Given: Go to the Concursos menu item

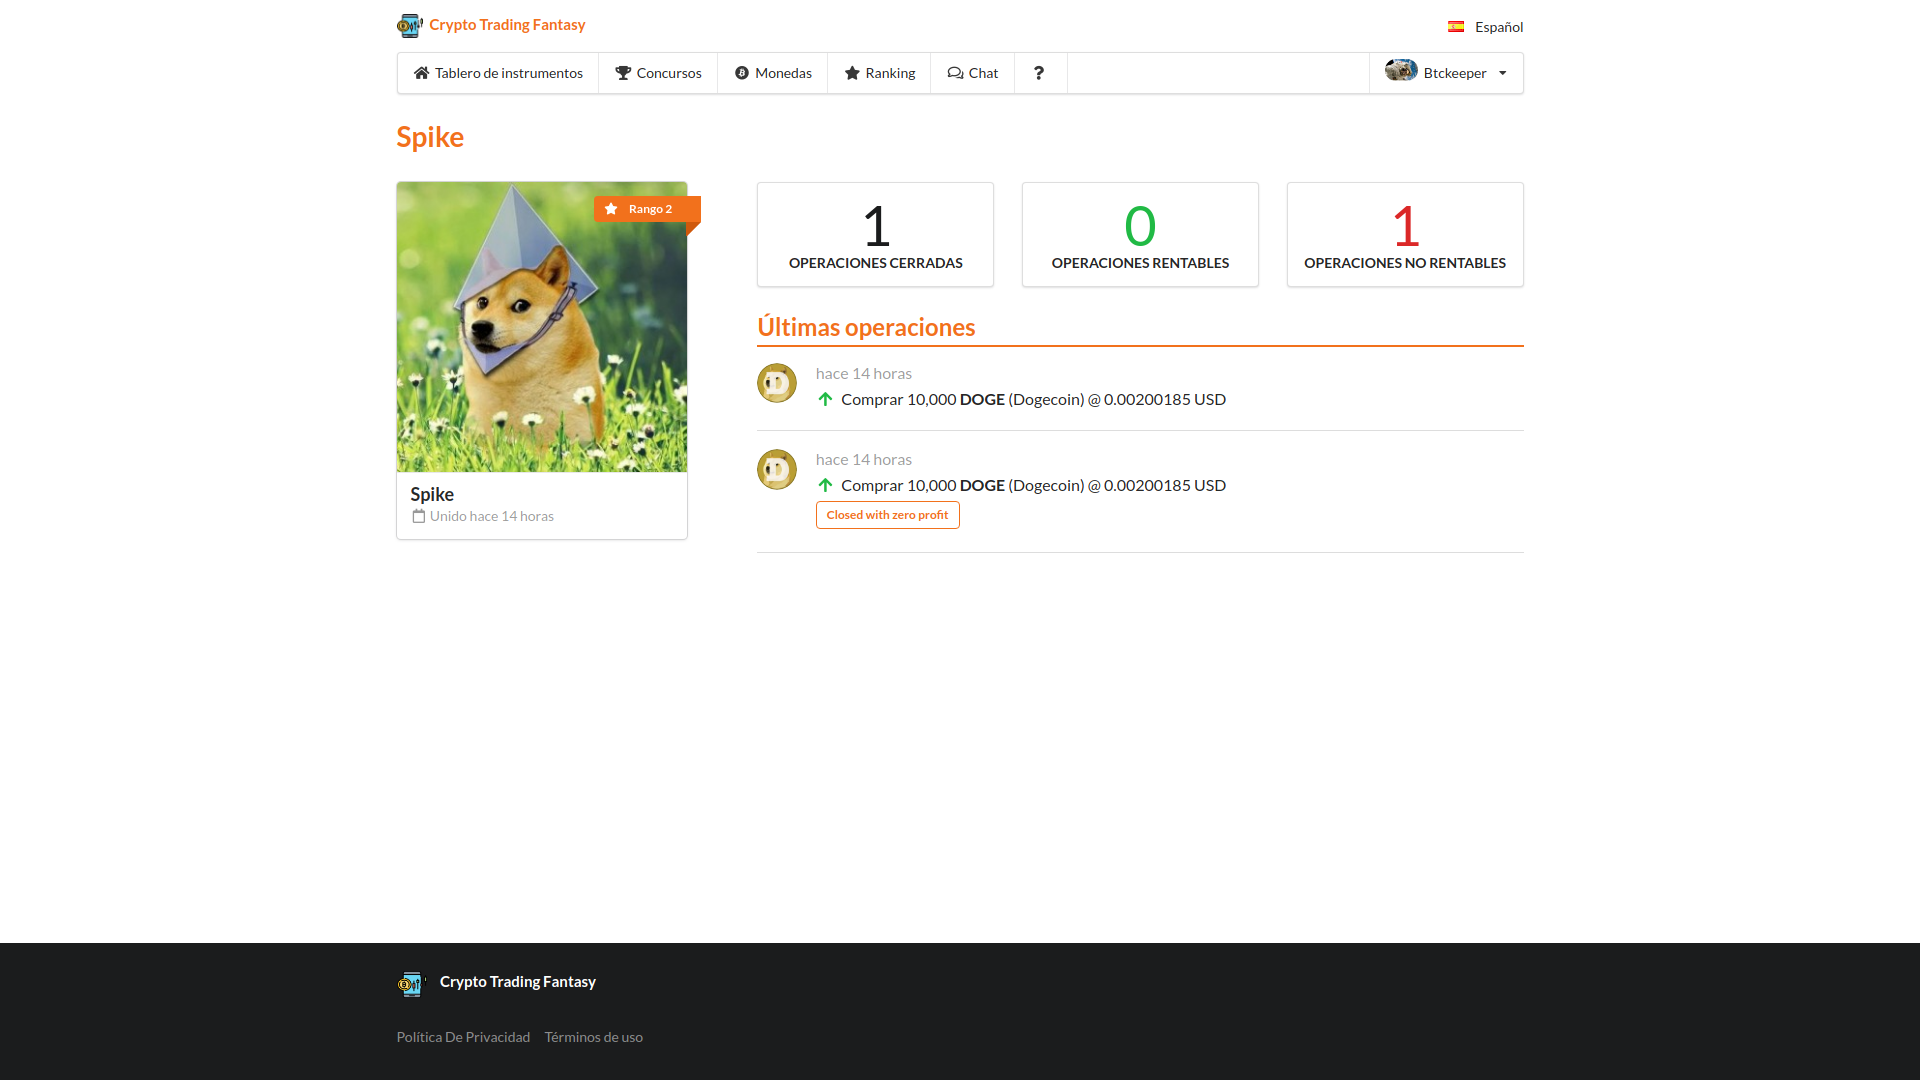Looking at the screenshot, I should coord(658,73).
